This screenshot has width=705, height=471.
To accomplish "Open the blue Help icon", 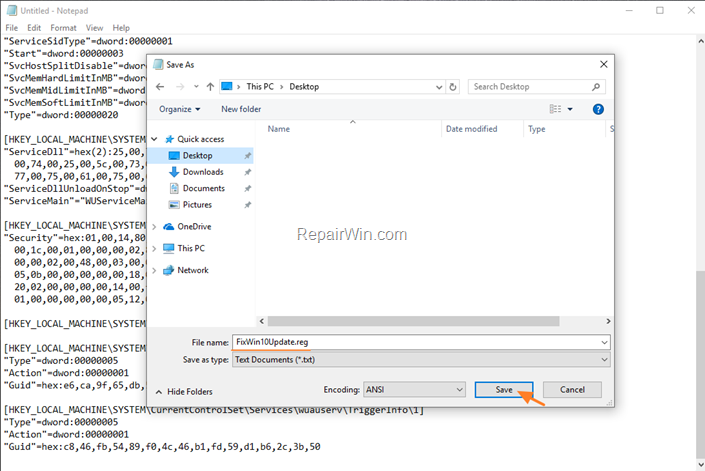I will 598,109.
